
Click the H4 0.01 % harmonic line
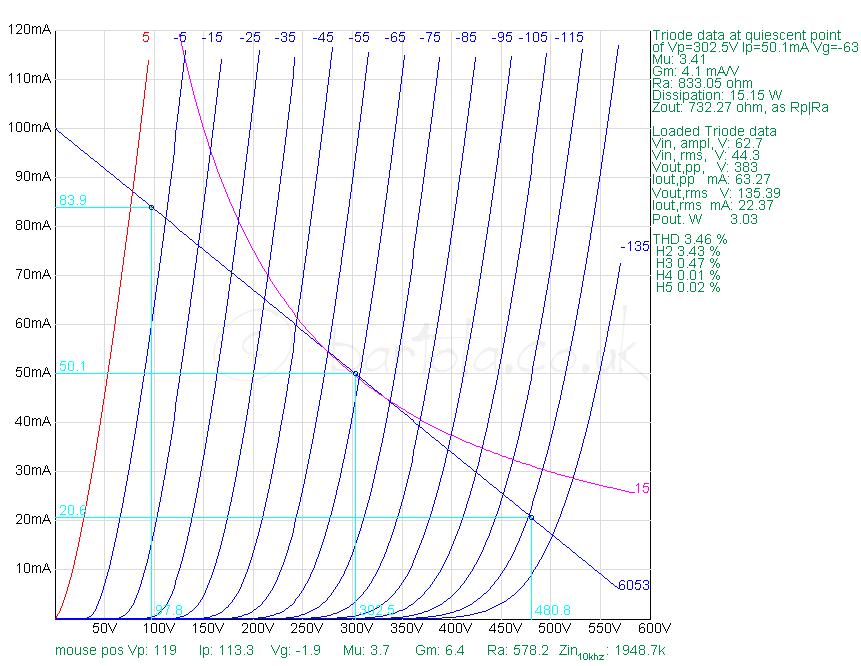click(688, 276)
